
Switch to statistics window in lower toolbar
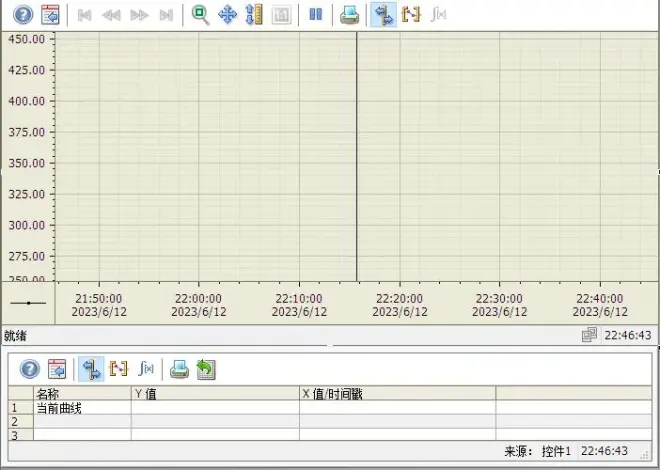click(146, 369)
